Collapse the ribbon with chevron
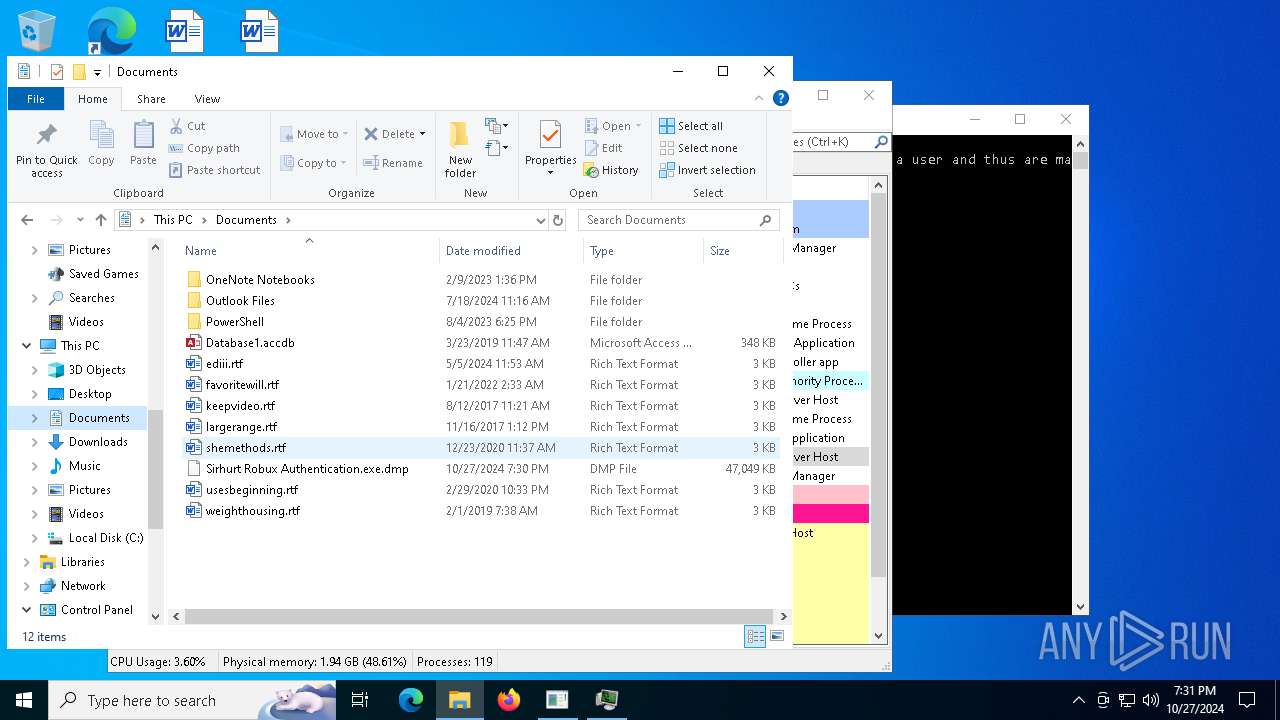 [758, 98]
